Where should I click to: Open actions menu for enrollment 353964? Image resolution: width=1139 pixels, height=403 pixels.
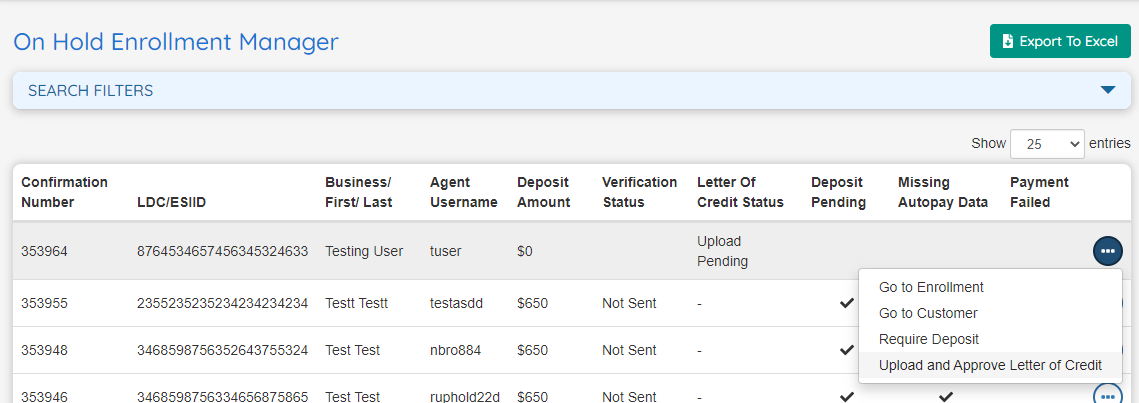pos(1107,251)
